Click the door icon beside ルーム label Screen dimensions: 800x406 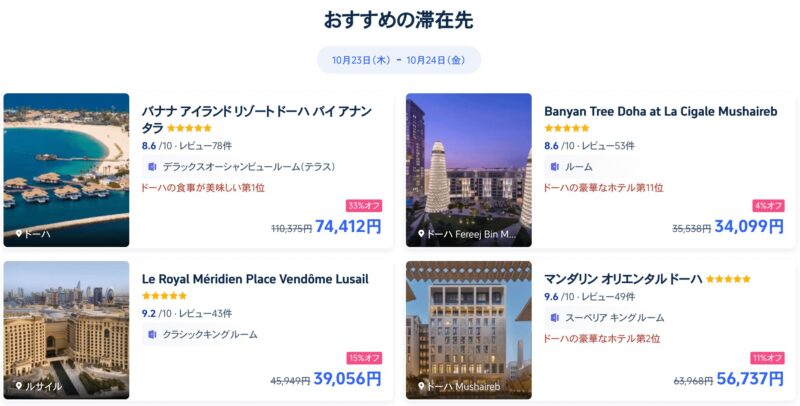click(555, 167)
